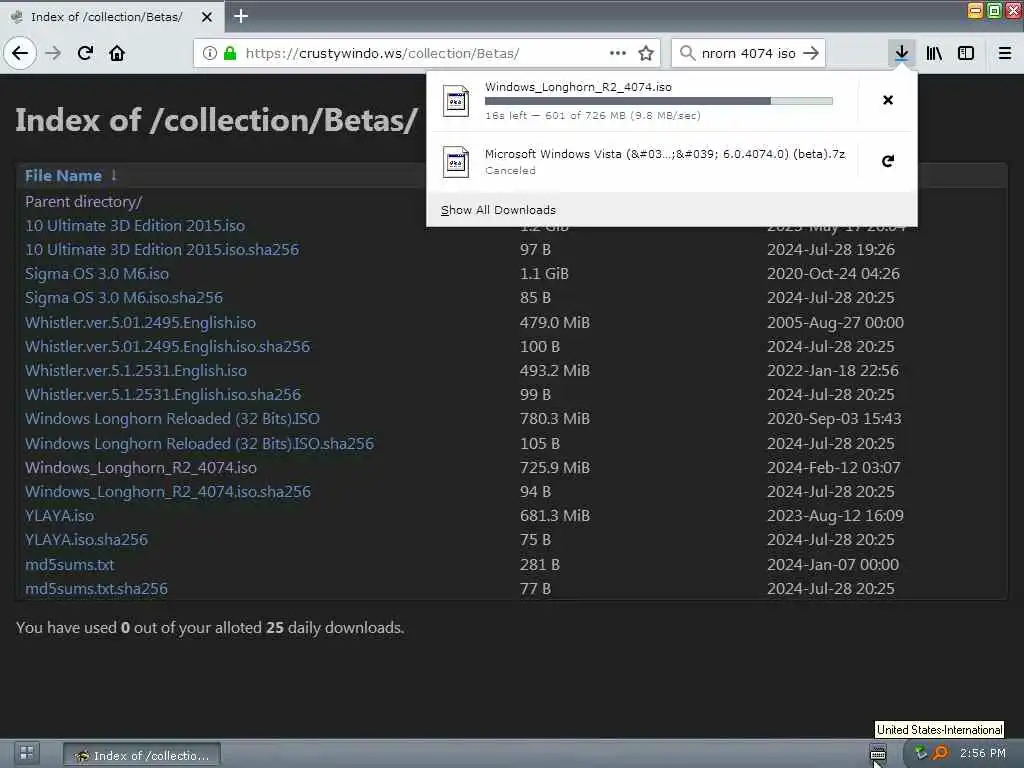Image resolution: width=1024 pixels, height=768 pixels.
Task: Open md5sums.txt
Action: point(69,564)
